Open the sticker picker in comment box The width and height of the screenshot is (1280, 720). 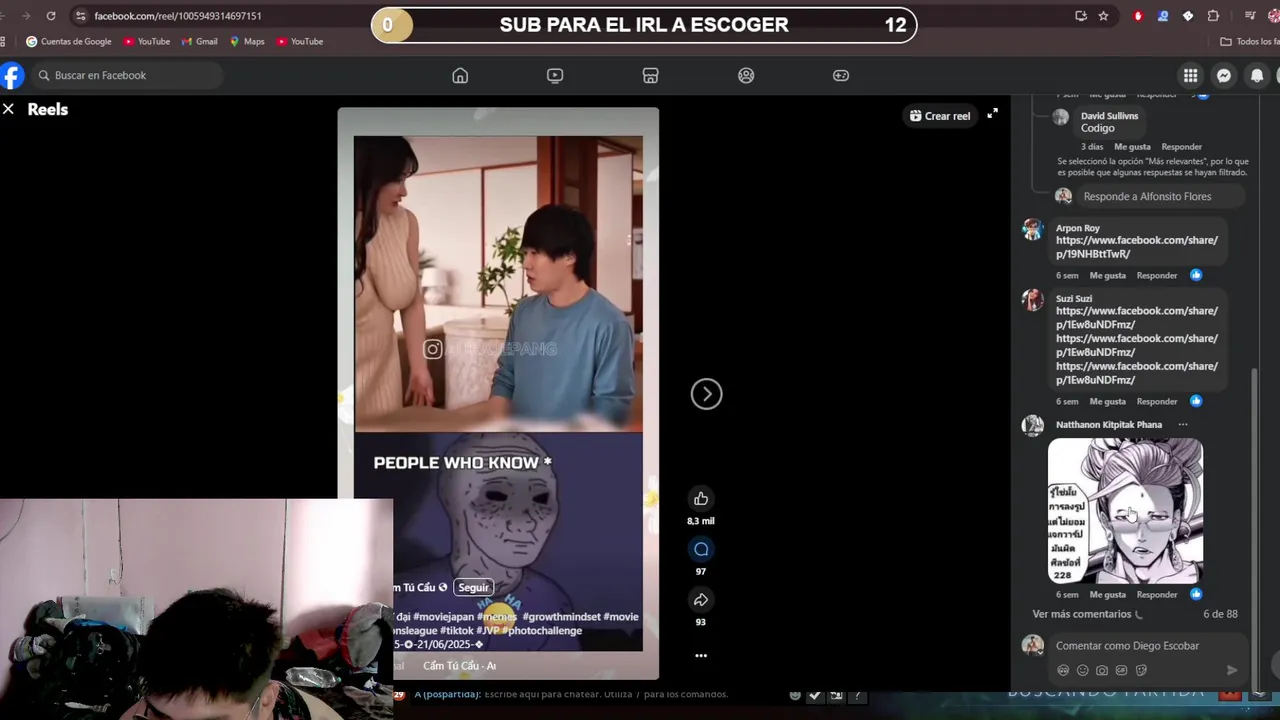(x=1141, y=670)
